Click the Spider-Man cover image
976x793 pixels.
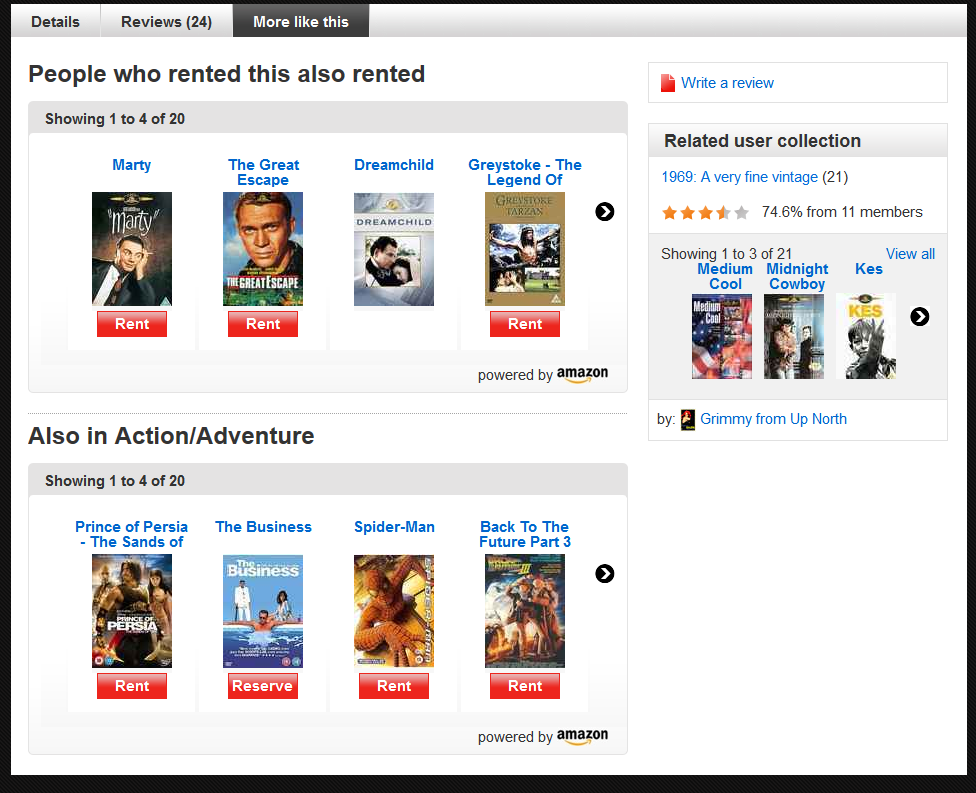[x=394, y=611]
